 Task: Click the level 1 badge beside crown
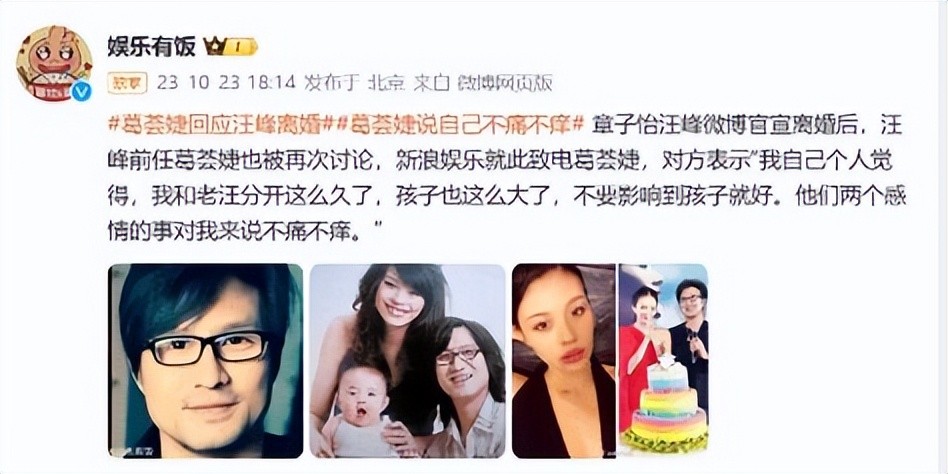click(x=243, y=46)
